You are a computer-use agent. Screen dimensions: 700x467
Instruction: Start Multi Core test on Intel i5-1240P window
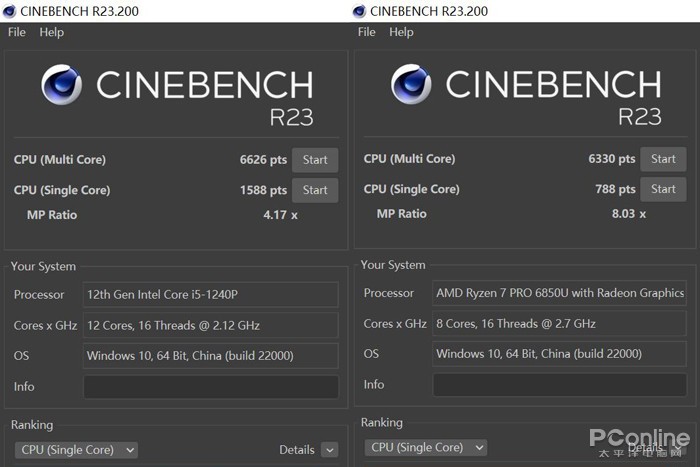click(315, 160)
